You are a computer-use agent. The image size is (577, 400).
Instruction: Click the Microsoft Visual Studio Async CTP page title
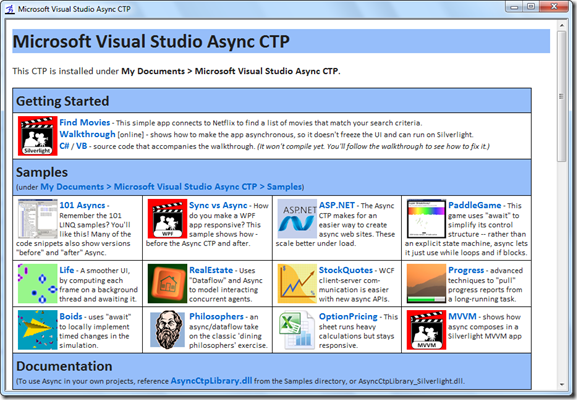click(151, 41)
